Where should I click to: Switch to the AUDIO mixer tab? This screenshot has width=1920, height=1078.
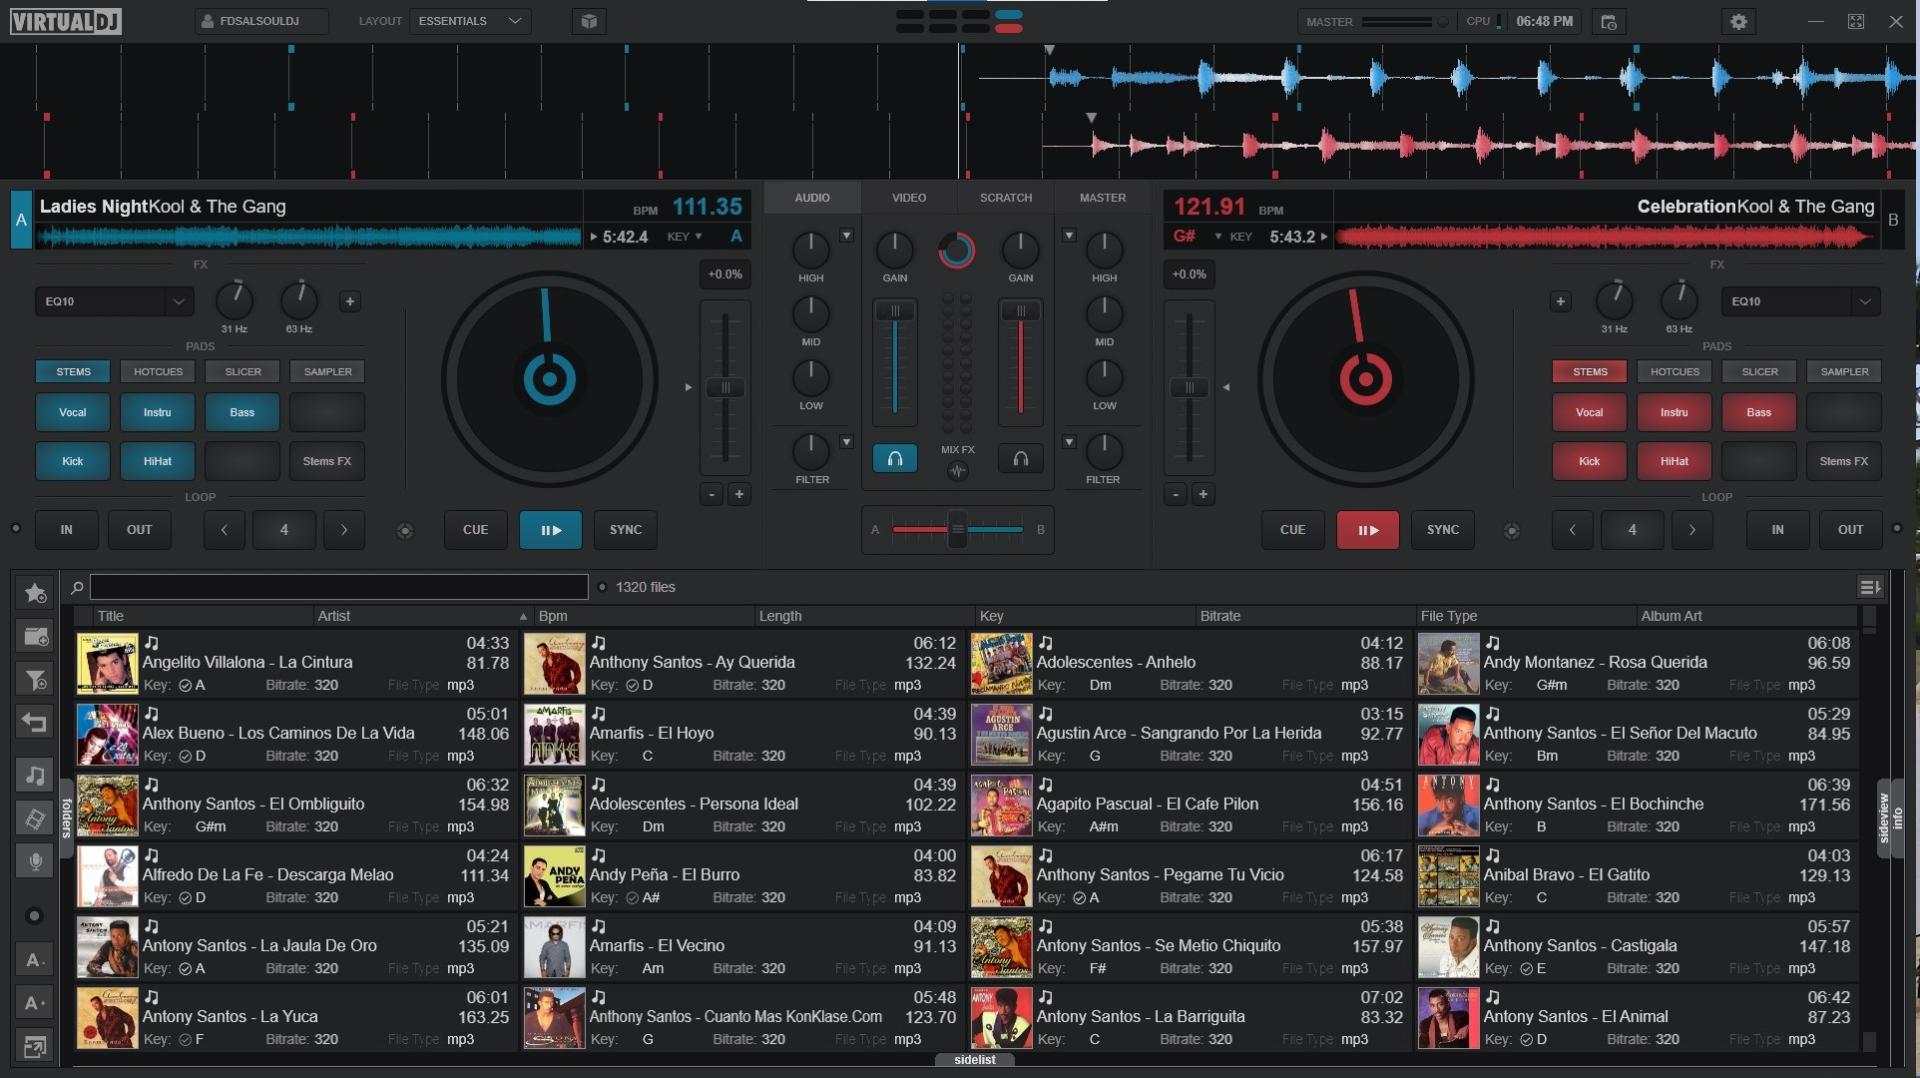[x=812, y=198]
